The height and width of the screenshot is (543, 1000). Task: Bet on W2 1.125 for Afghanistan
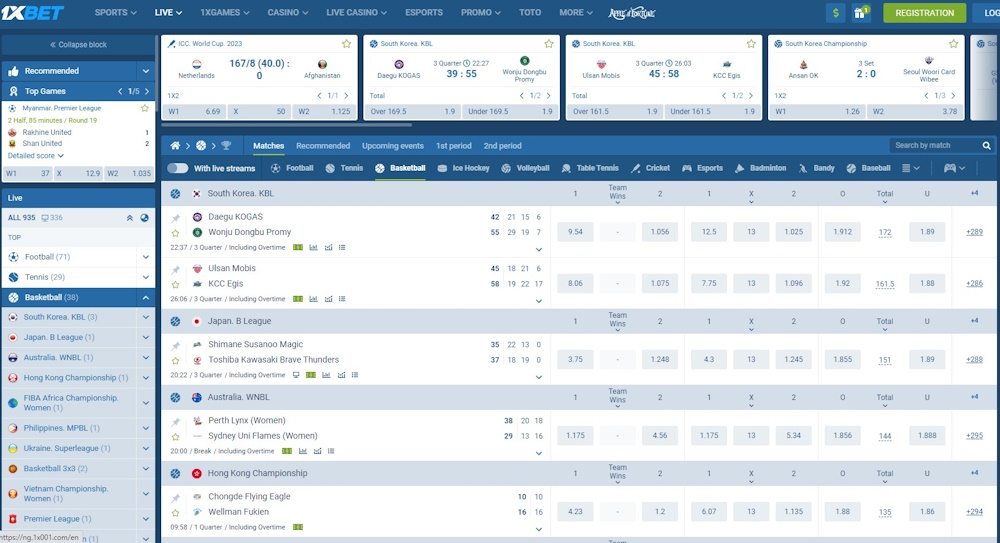point(324,112)
